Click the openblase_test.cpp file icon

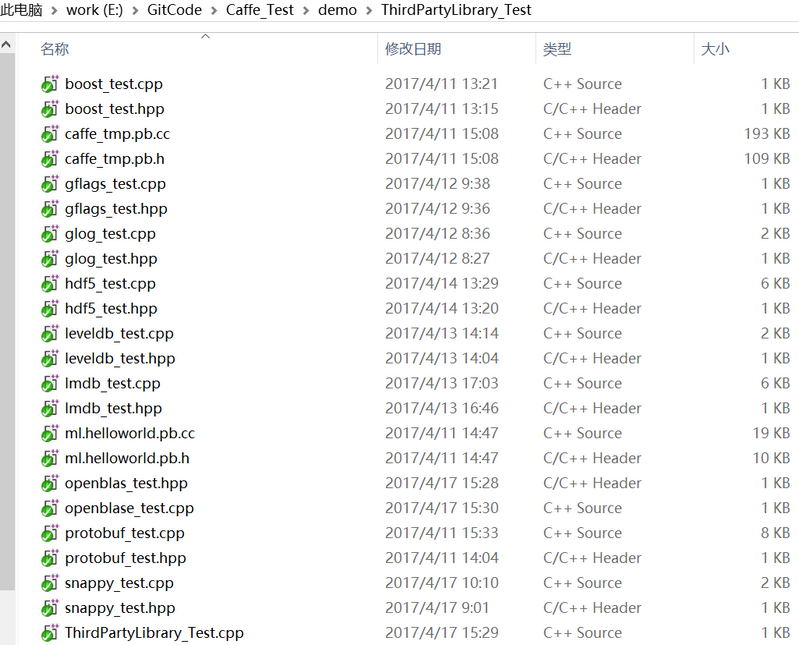click(49, 508)
